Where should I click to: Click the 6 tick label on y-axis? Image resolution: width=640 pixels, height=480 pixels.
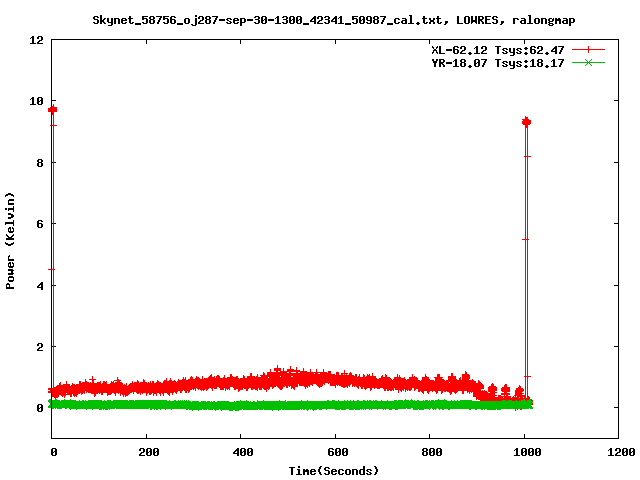[x=40, y=224]
